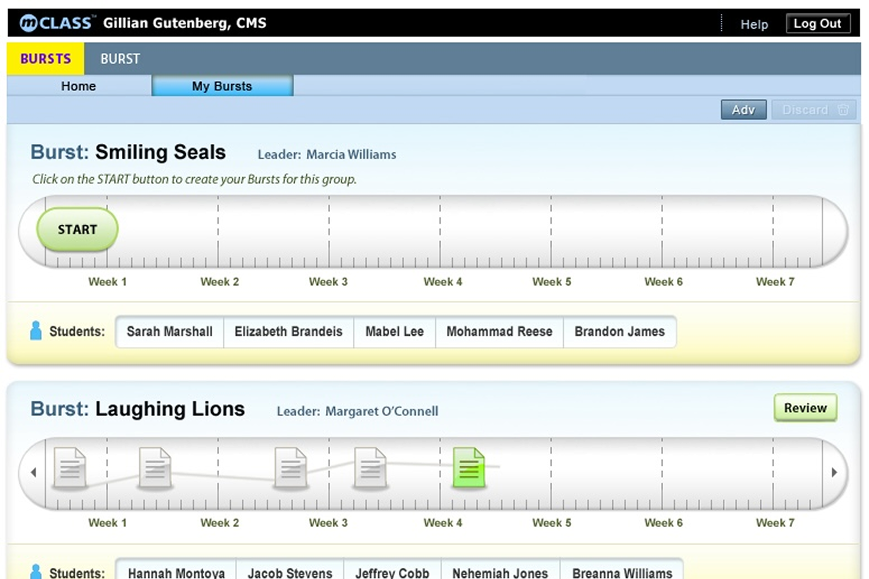Click Week 6 label on Laughing Lions timeline

pyautogui.click(x=663, y=522)
